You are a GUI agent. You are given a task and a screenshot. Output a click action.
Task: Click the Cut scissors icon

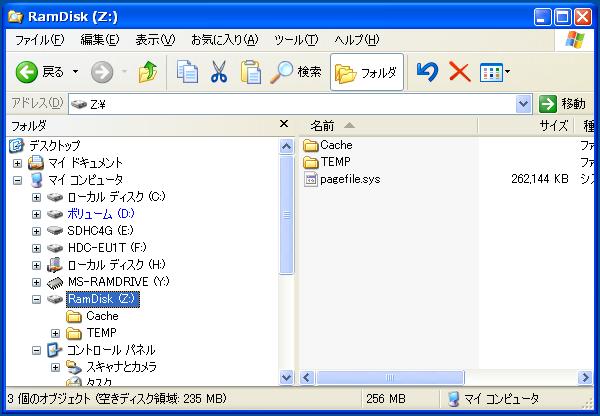pyautogui.click(x=219, y=72)
